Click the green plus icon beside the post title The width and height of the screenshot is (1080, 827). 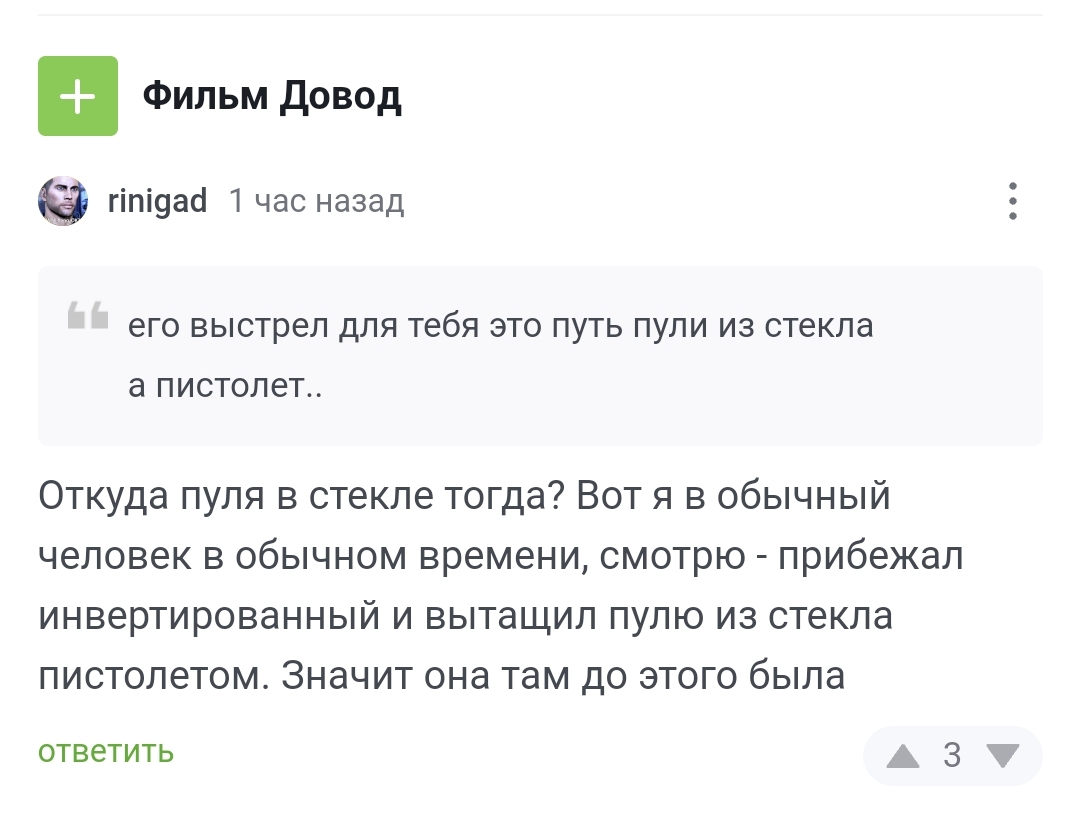click(x=78, y=96)
